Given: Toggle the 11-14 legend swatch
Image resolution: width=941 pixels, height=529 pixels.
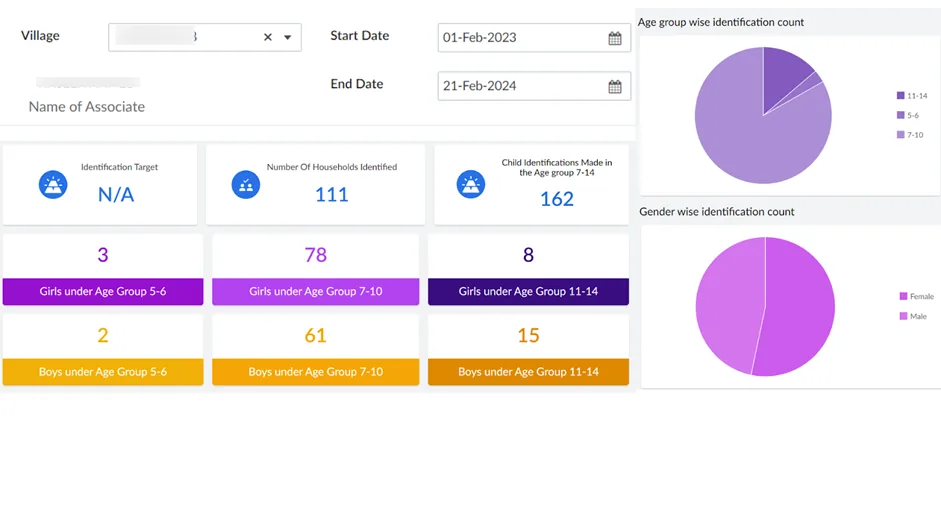Looking at the screenshot, I should [900, 95].
